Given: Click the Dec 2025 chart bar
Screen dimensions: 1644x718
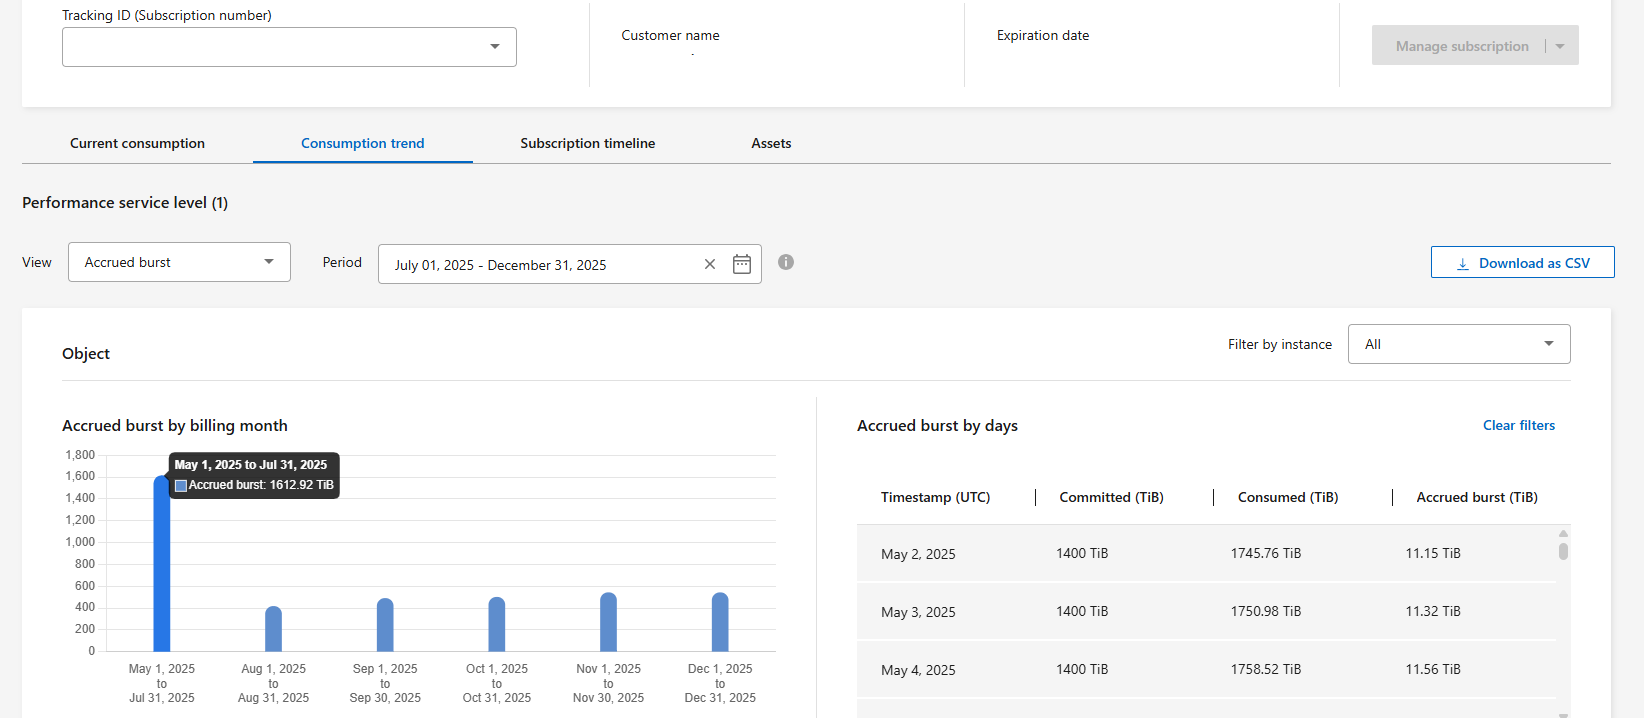Looking at the screenshot, I should tap(720, 623).
